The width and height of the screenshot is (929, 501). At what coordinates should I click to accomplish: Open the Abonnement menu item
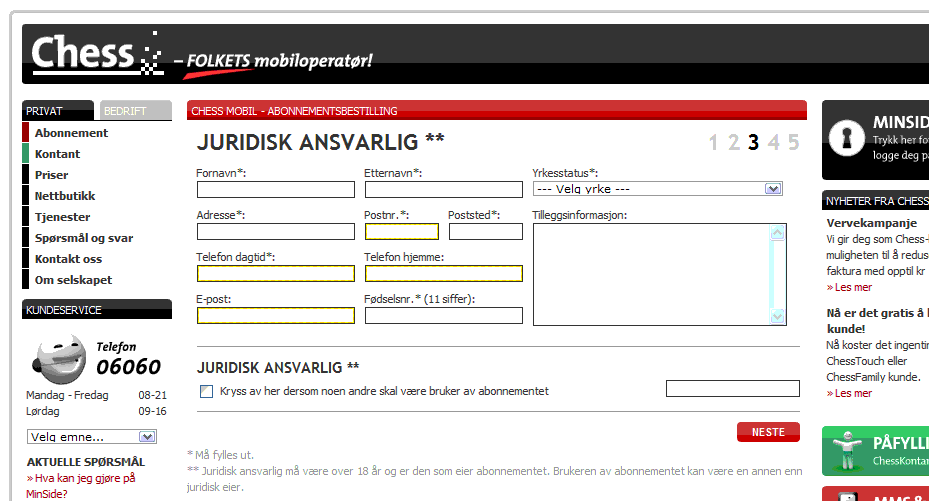click(71, 133)
